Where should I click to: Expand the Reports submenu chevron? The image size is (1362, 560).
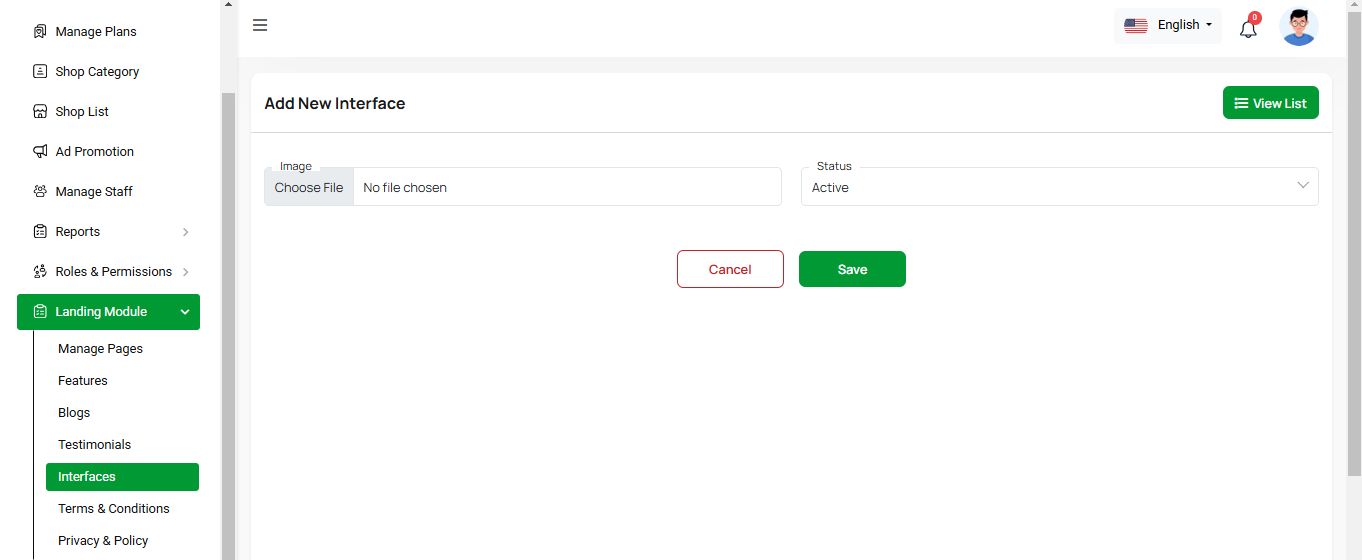click(x=186, y=232)
